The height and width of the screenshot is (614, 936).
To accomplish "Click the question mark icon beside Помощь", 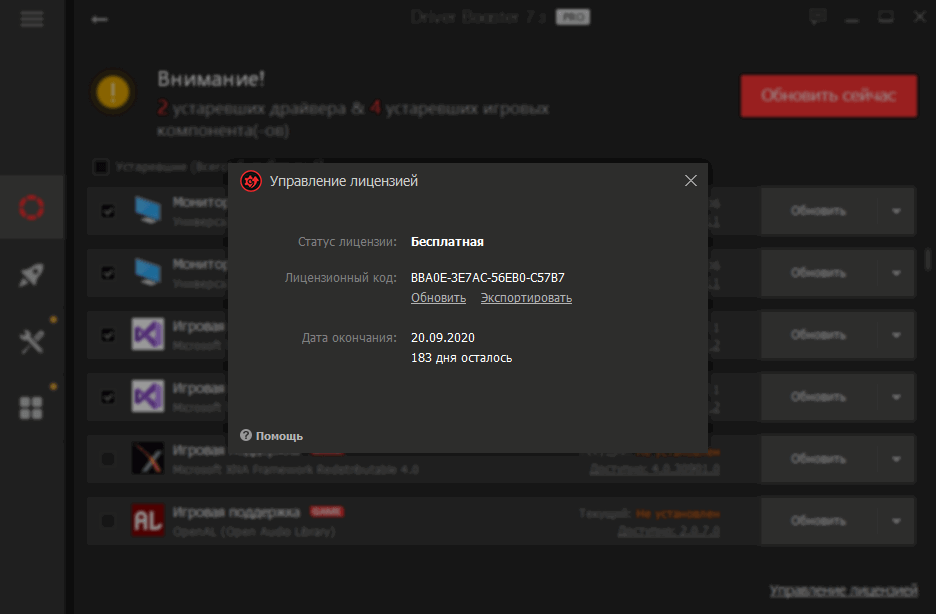I will coord(245,435).
